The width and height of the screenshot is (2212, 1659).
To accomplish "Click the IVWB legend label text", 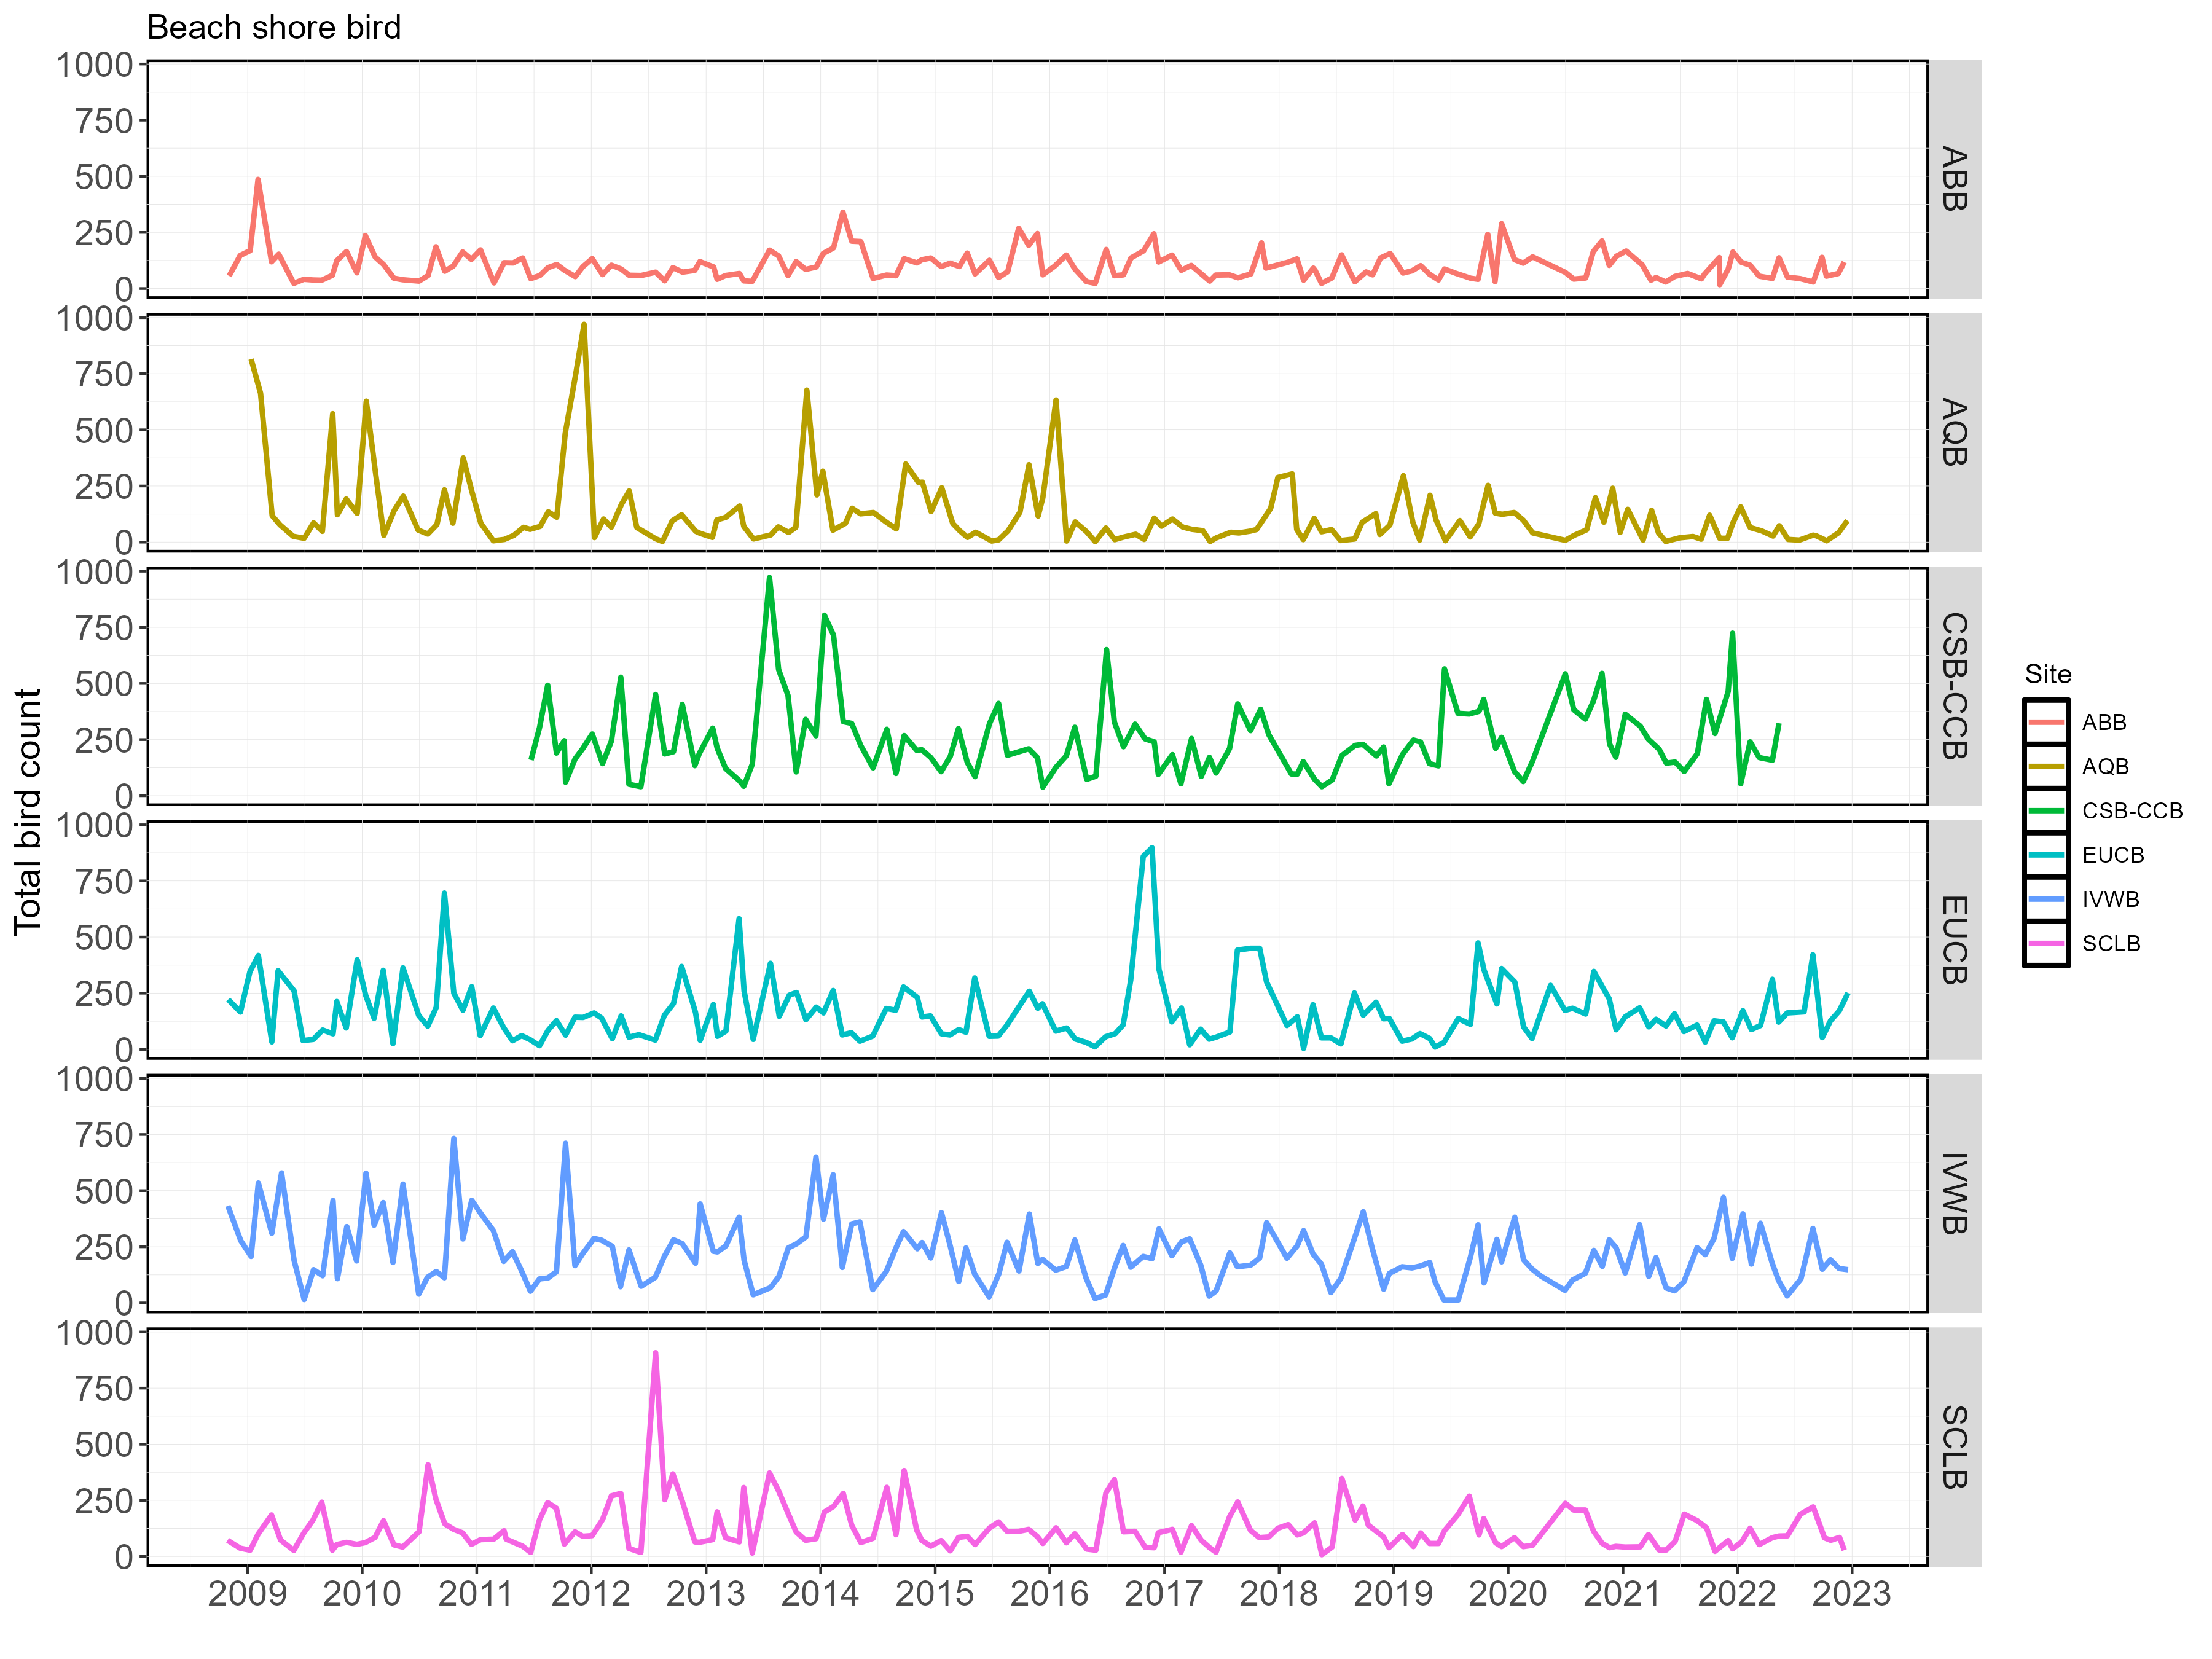I will point(2111,899).
